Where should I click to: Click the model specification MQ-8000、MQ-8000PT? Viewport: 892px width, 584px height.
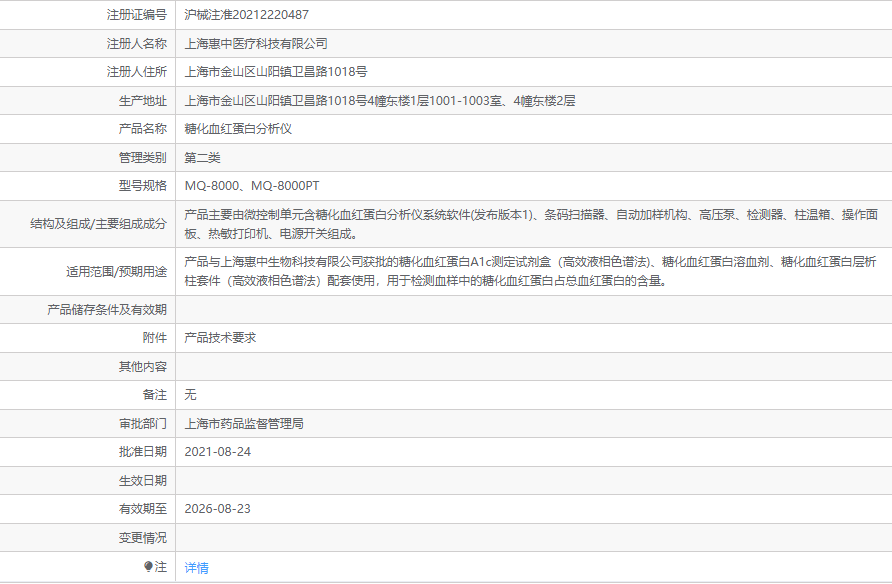click(252, 186)
